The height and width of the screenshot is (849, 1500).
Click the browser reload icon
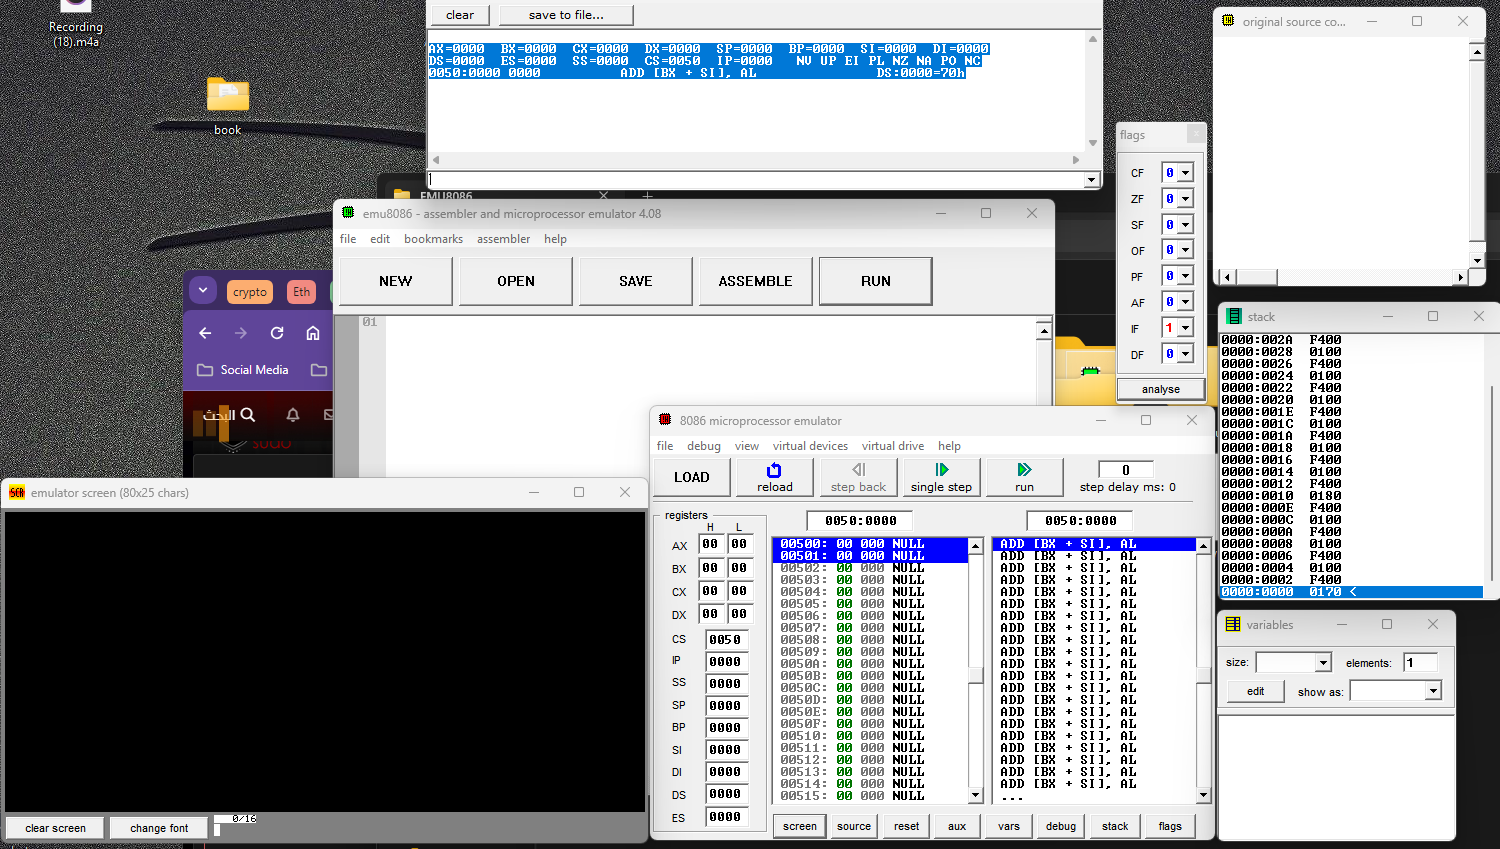277,333
